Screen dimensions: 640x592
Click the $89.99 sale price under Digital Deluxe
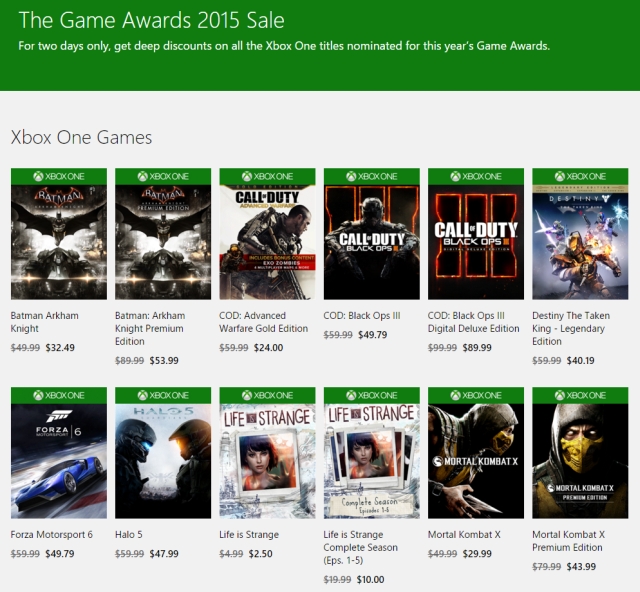tap(477, 348)
